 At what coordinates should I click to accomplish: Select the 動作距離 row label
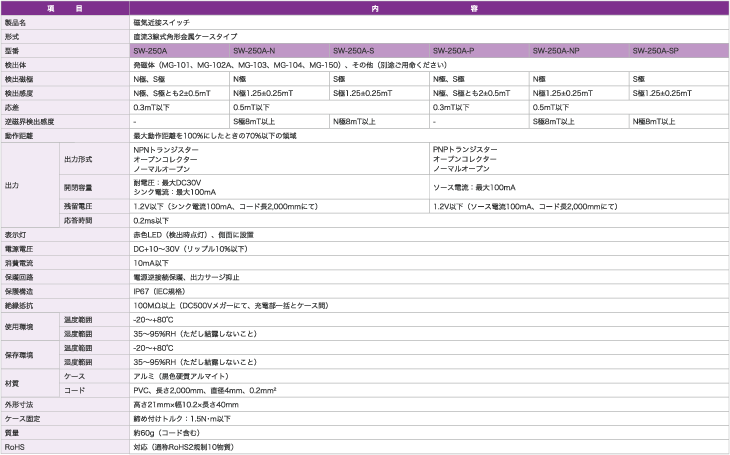click(20, 134)
